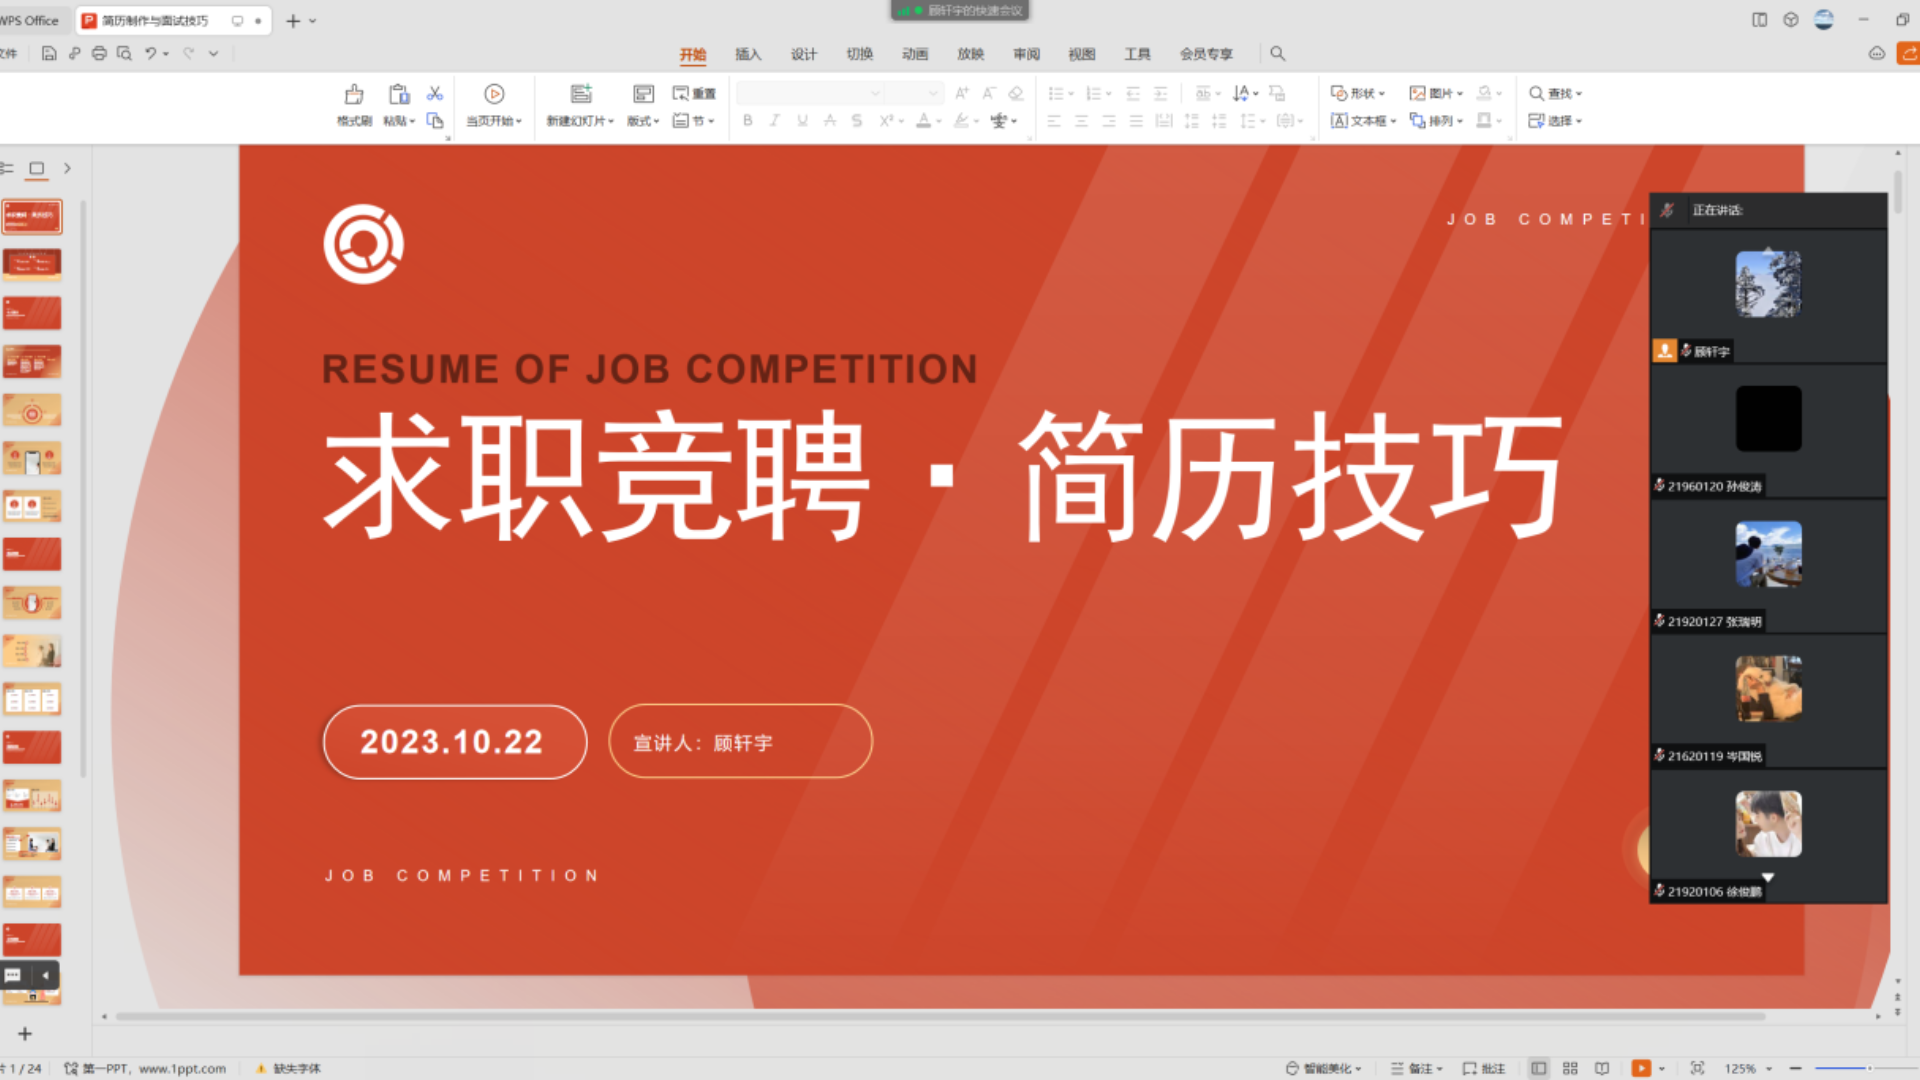Switch to the Animation (动画) tab
The width and height of the screenshot is (1920, 1080).
[x=915, y=54]
